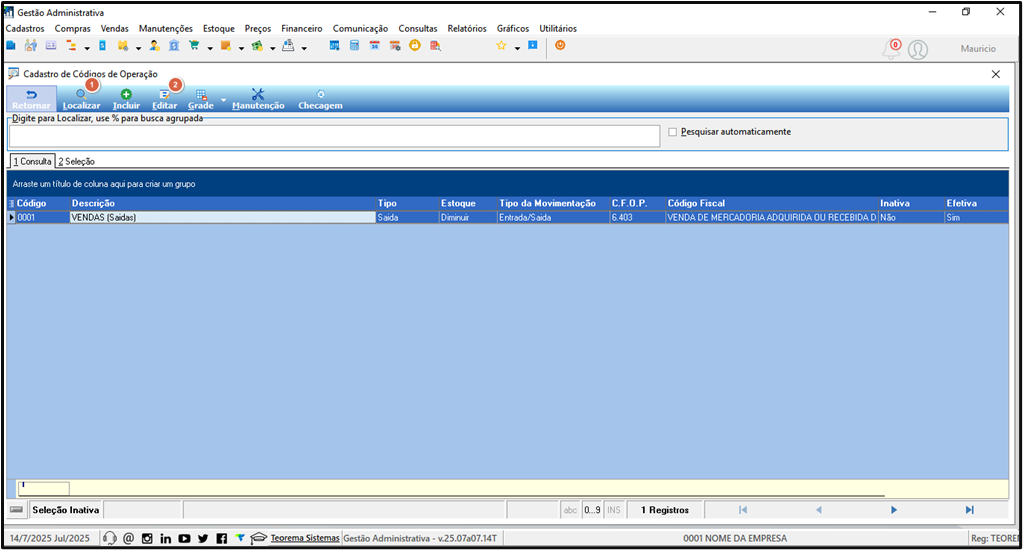Sort by the Descrição column header
This screenshot has height=550, width=1023.
click(x=222, y=204)
